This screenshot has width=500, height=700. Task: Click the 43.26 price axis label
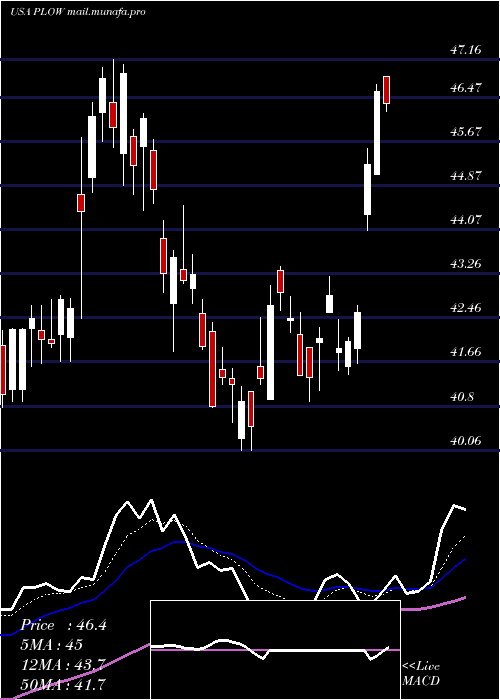pyautogui.click(x=466, y=263)
